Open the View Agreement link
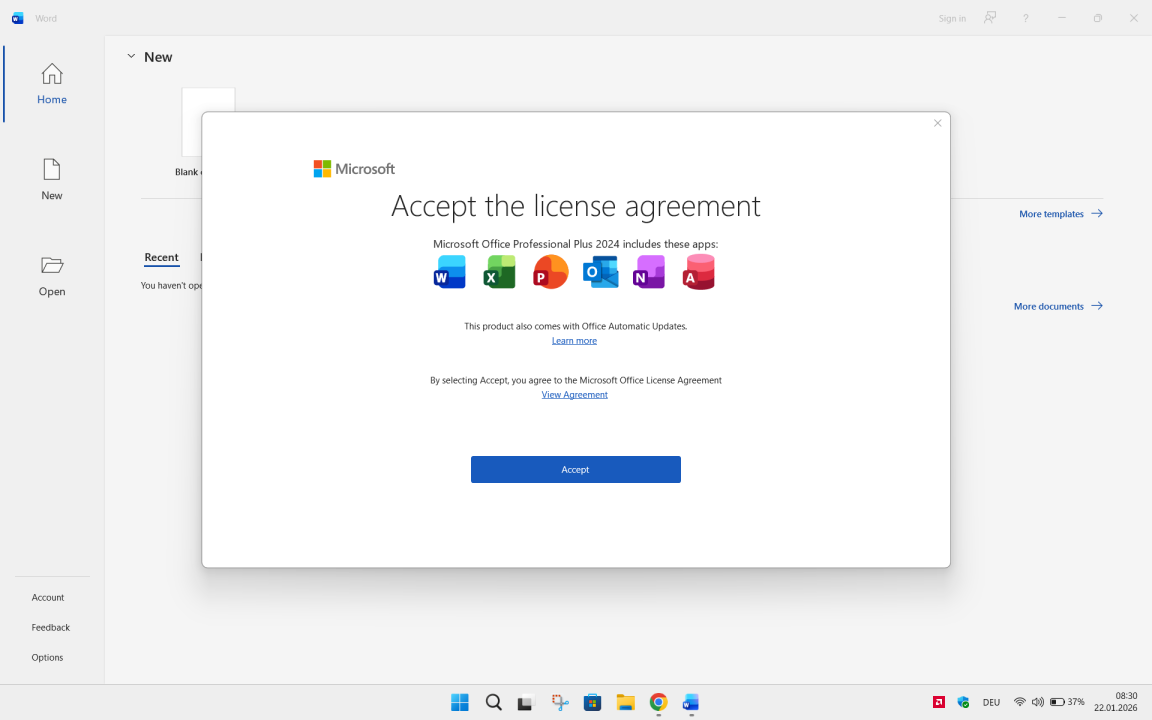The height and width of the screenshot is (720, 1152). 574,394
